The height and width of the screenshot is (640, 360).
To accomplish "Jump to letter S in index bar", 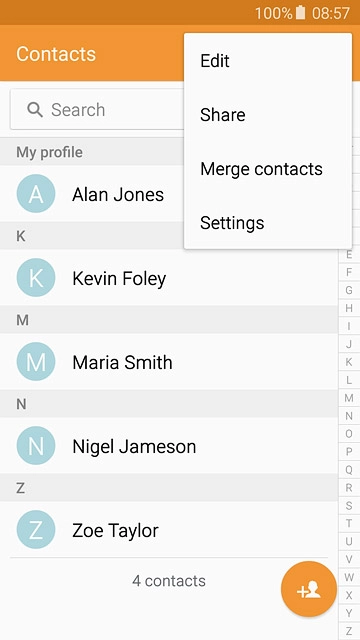I will 349,506.
